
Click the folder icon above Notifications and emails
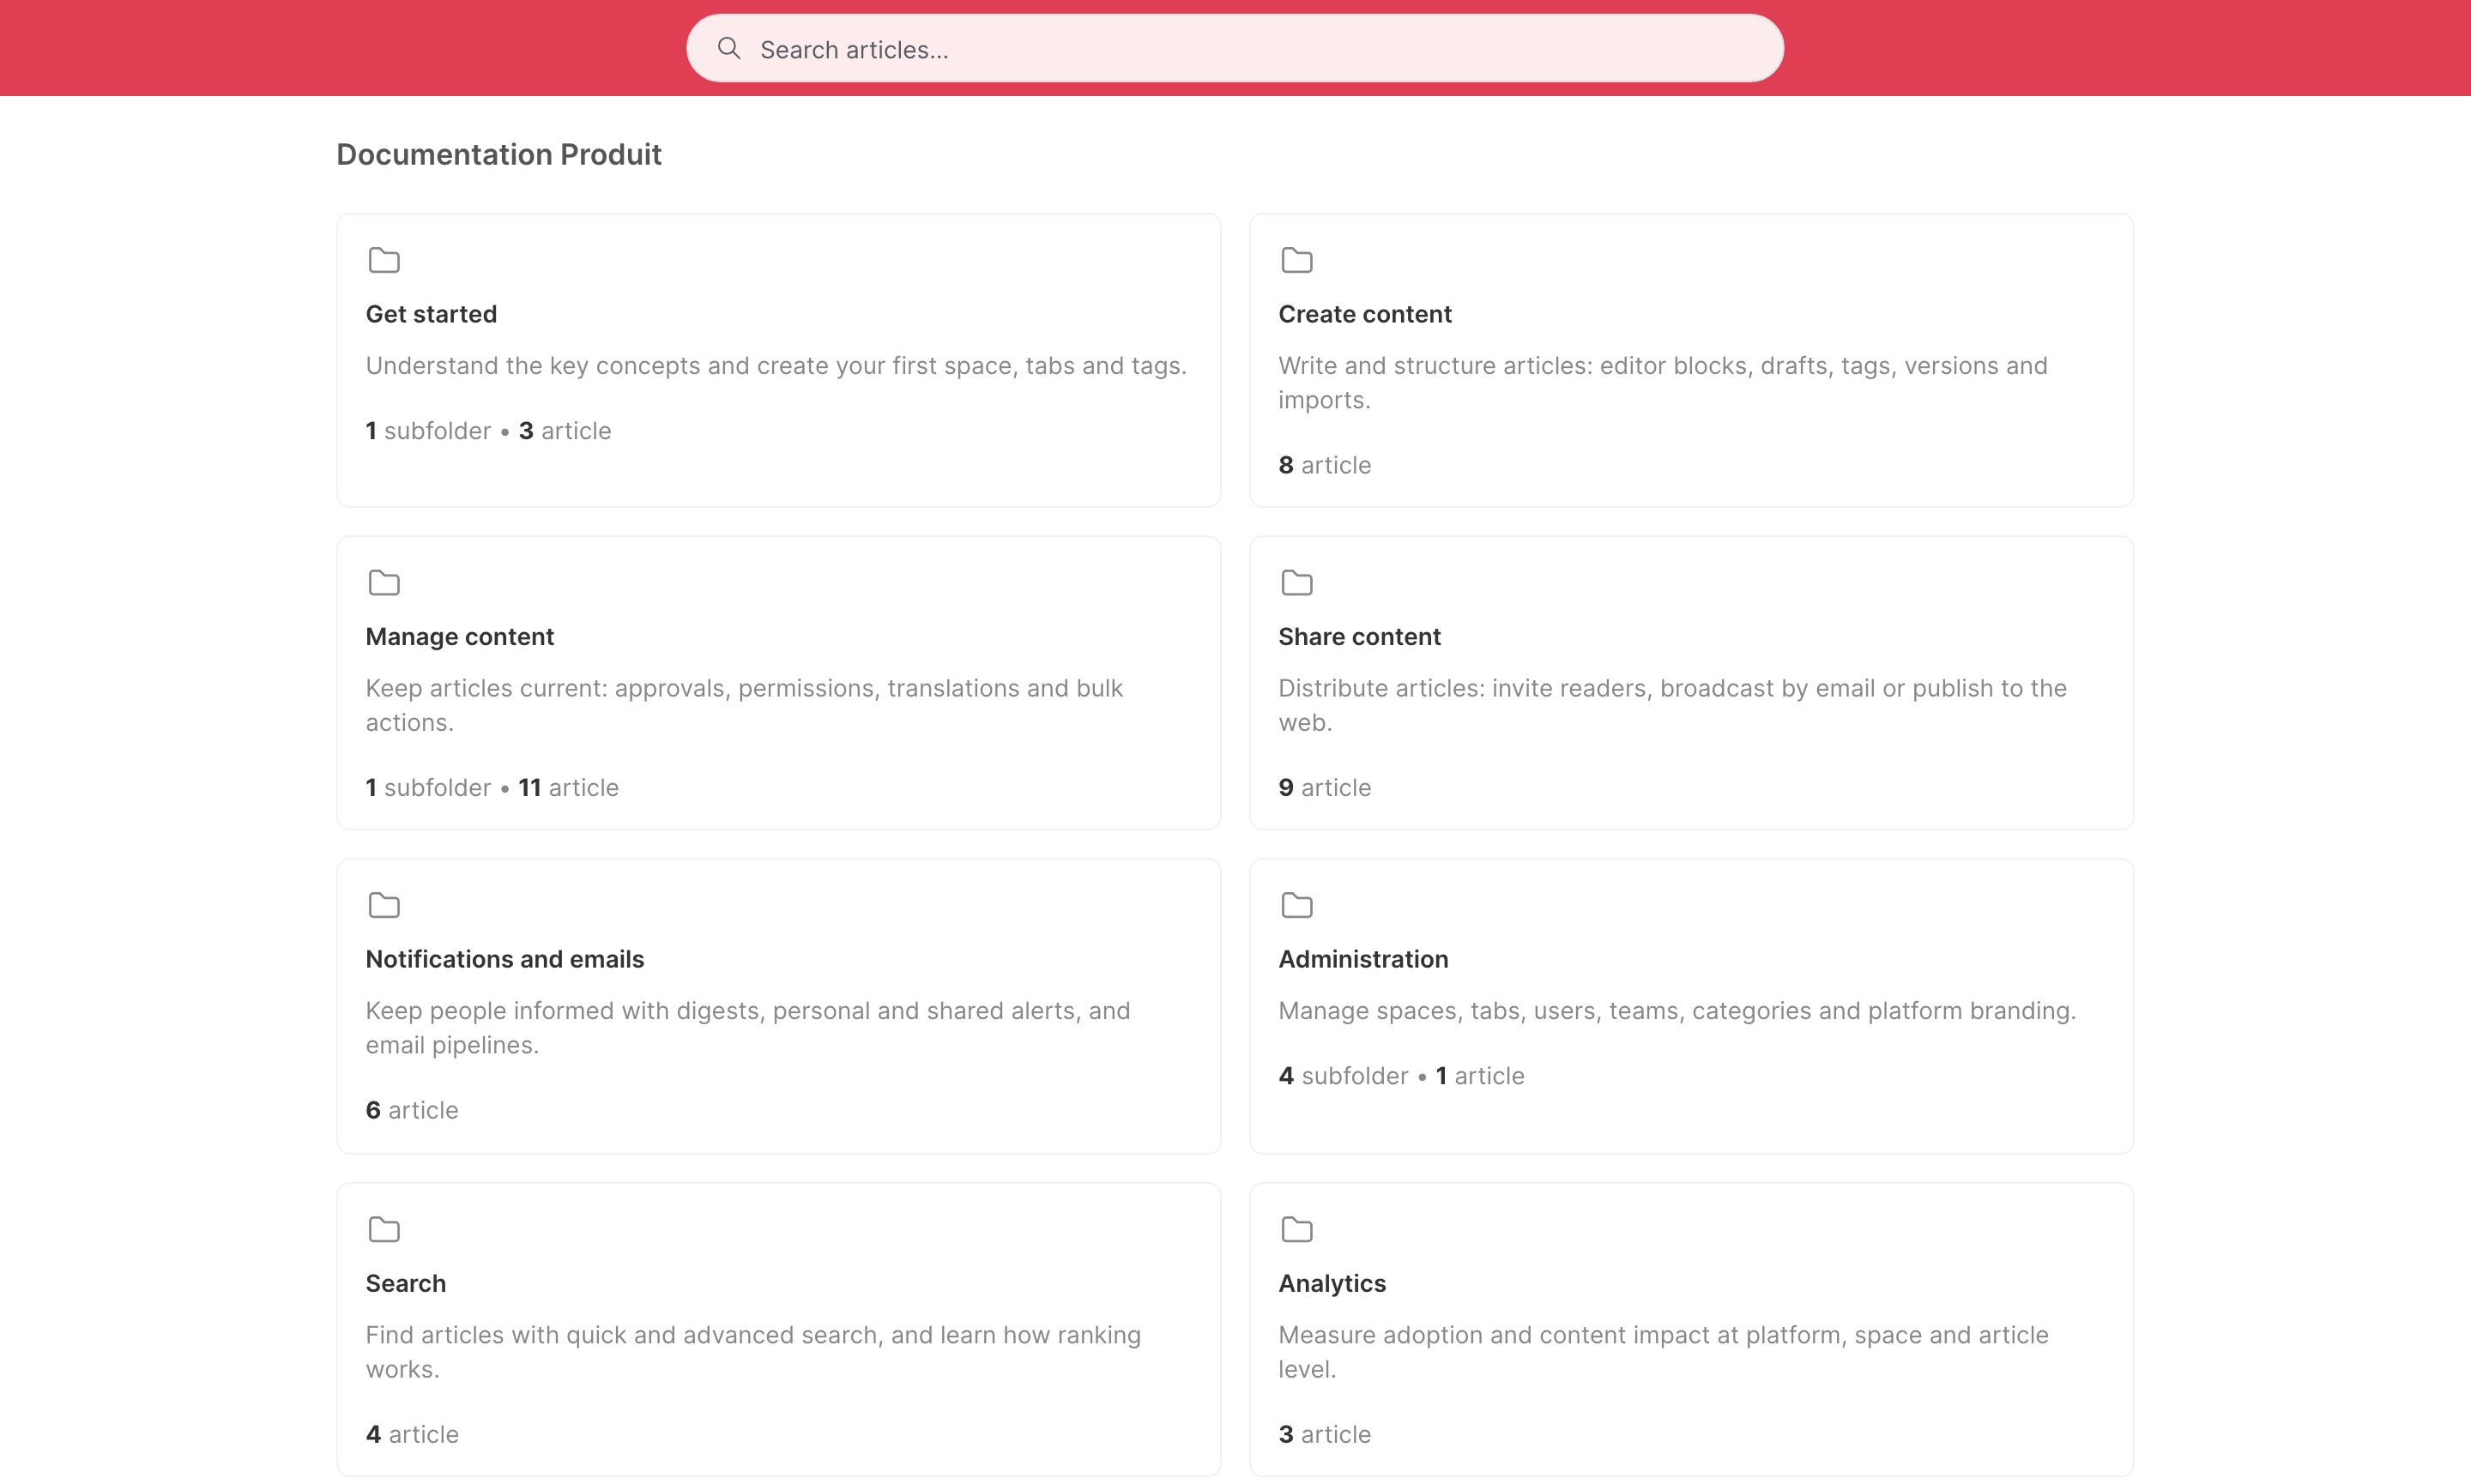(384, 905)
